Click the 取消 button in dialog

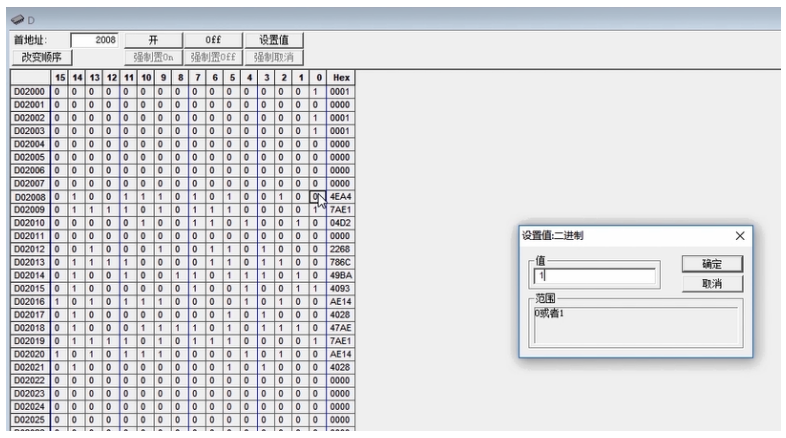(x=711, y=284)
